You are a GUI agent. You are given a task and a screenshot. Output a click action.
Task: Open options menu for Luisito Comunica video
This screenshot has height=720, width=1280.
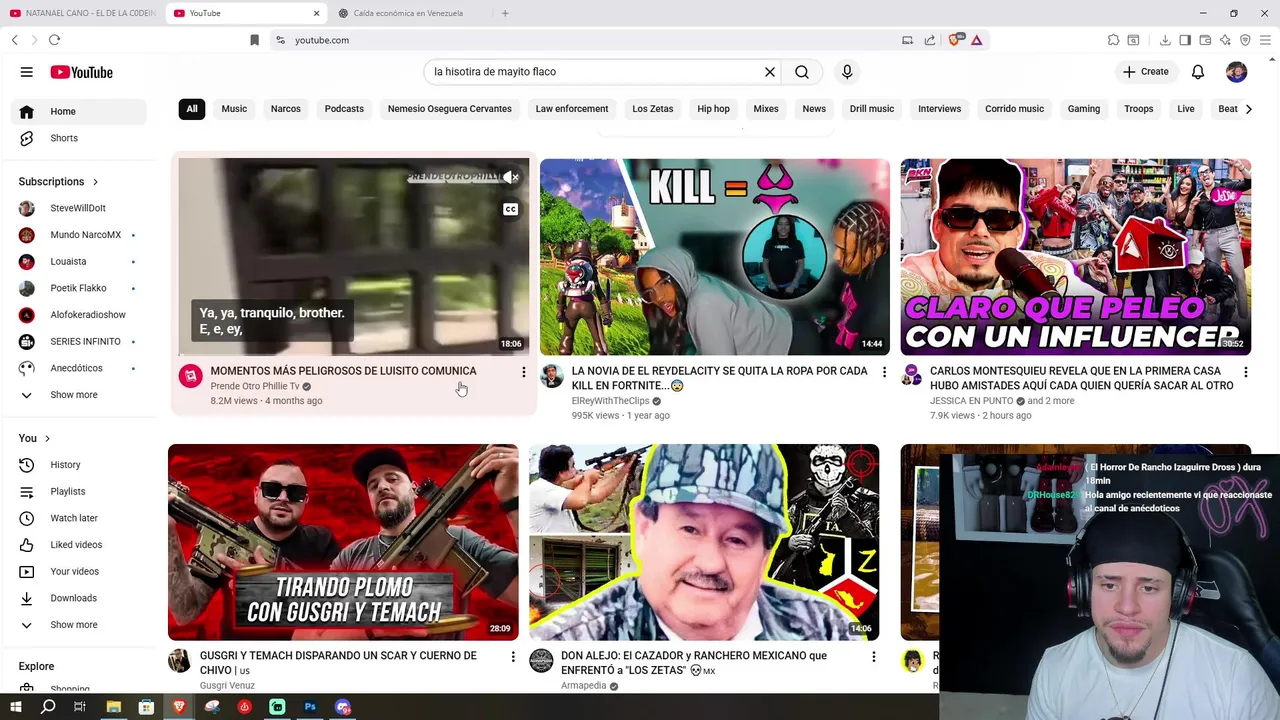coord(523,372)
